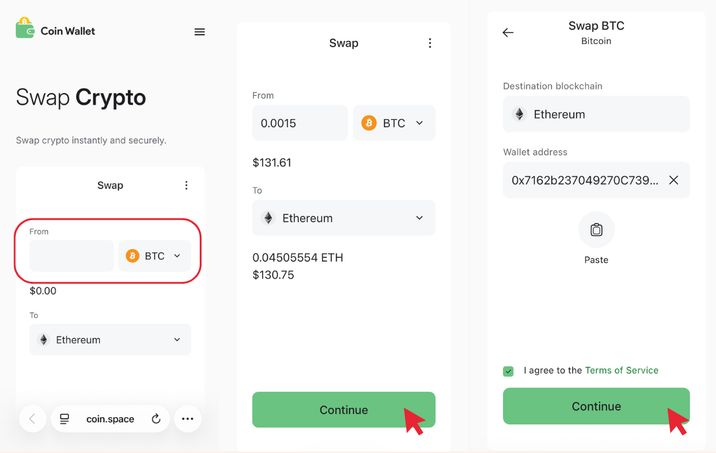Open the three-dot menu in left Swap card
Viewport: 716px width, 453px height.
point(186,185)
